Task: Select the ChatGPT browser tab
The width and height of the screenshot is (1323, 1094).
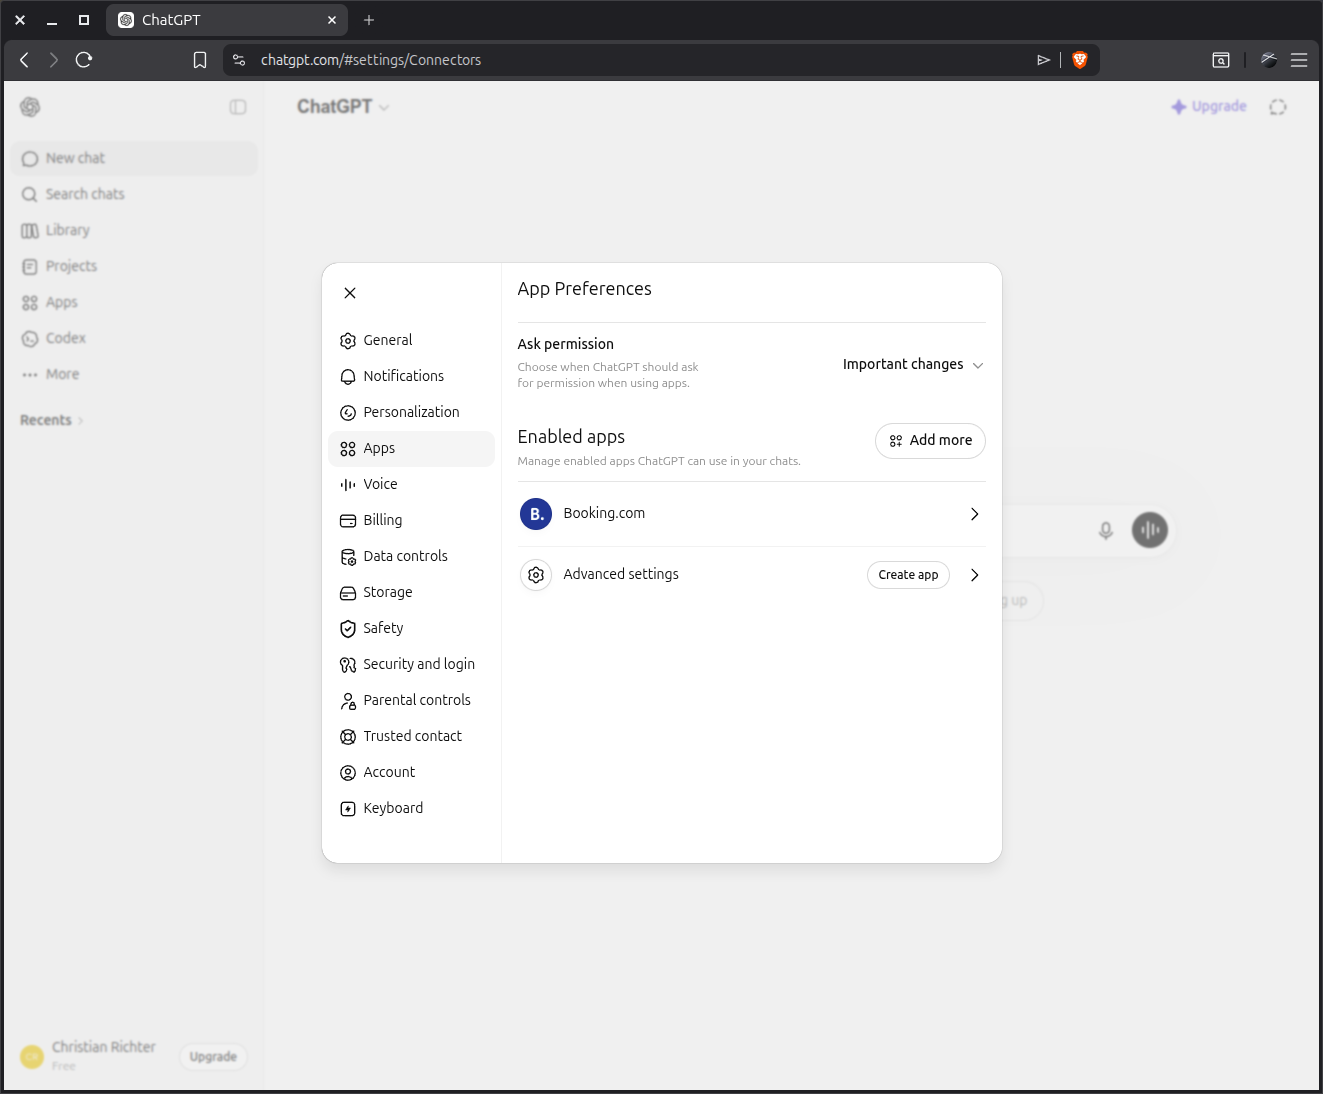Action: coord(227,20)
